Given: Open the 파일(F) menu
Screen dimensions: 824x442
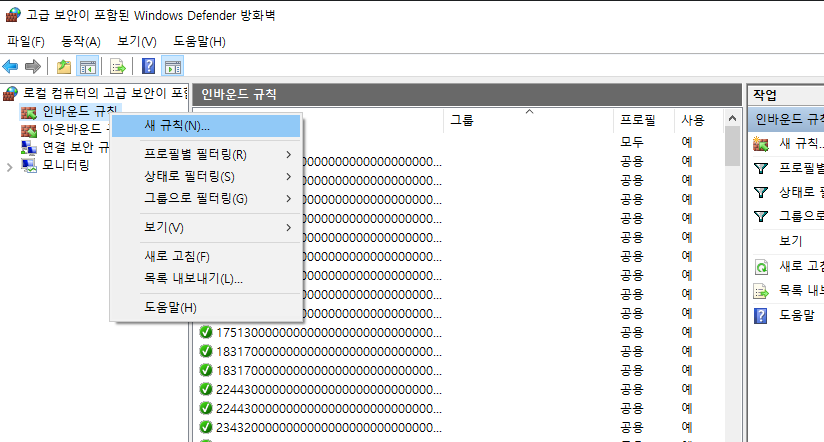Looking at the screenshot, I should 26,42.
